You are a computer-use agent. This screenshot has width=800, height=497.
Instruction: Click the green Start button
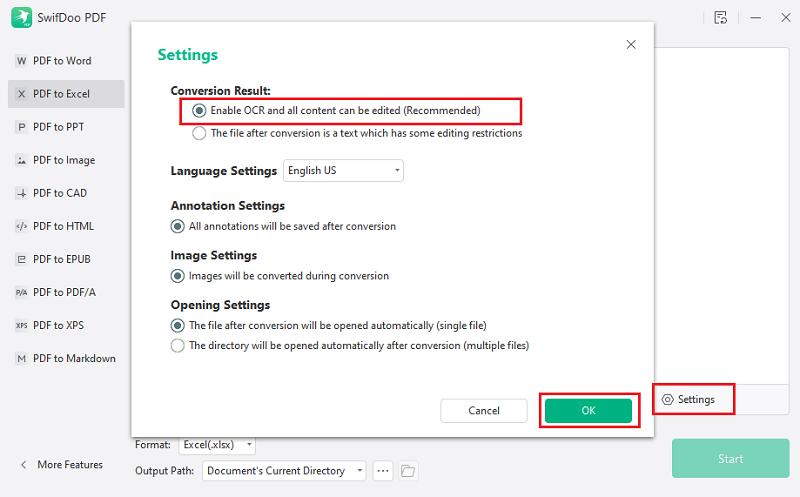coord(731,459)
